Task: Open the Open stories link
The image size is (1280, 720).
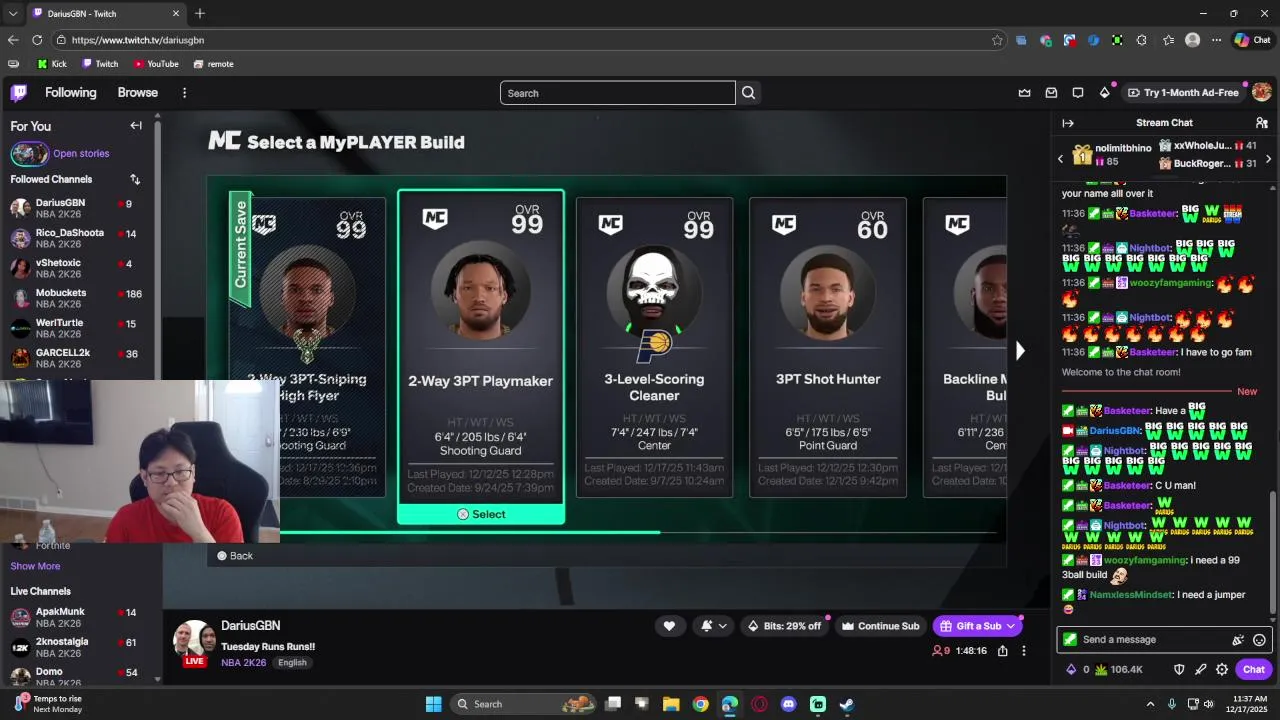Action: [81, 154]
